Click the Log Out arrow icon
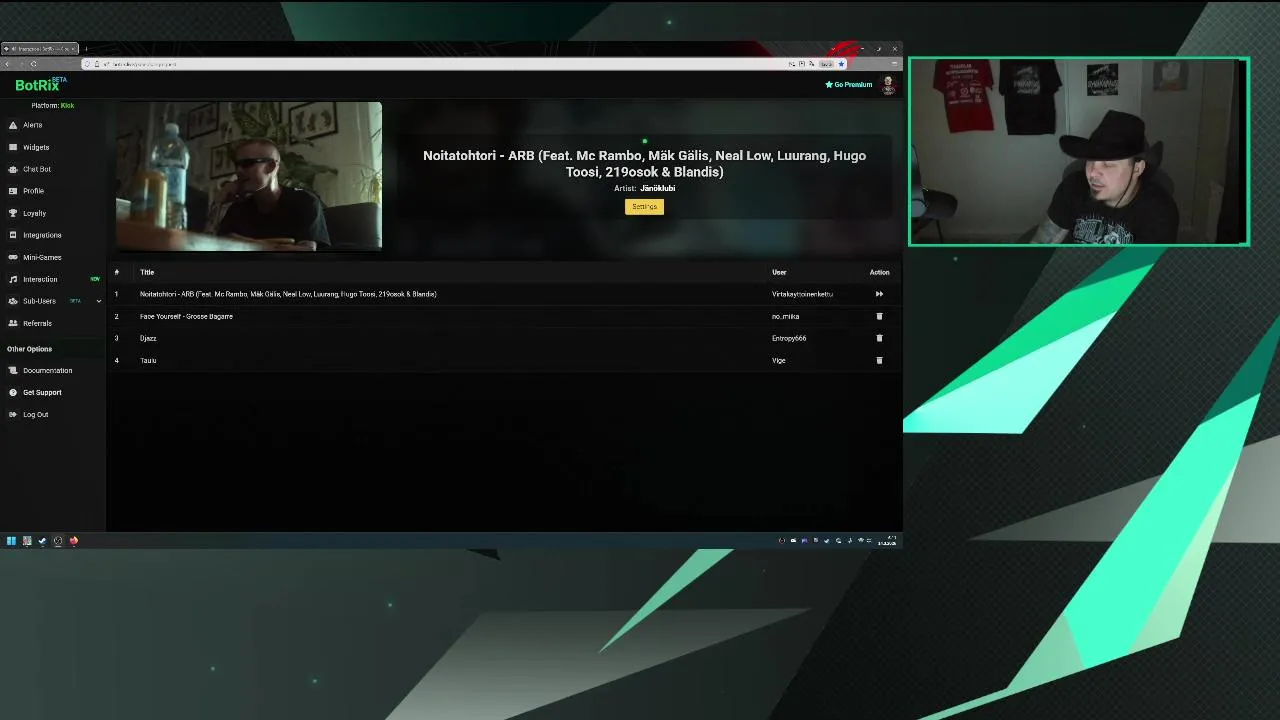1280x720 pixels. click(x=13, y=414)
